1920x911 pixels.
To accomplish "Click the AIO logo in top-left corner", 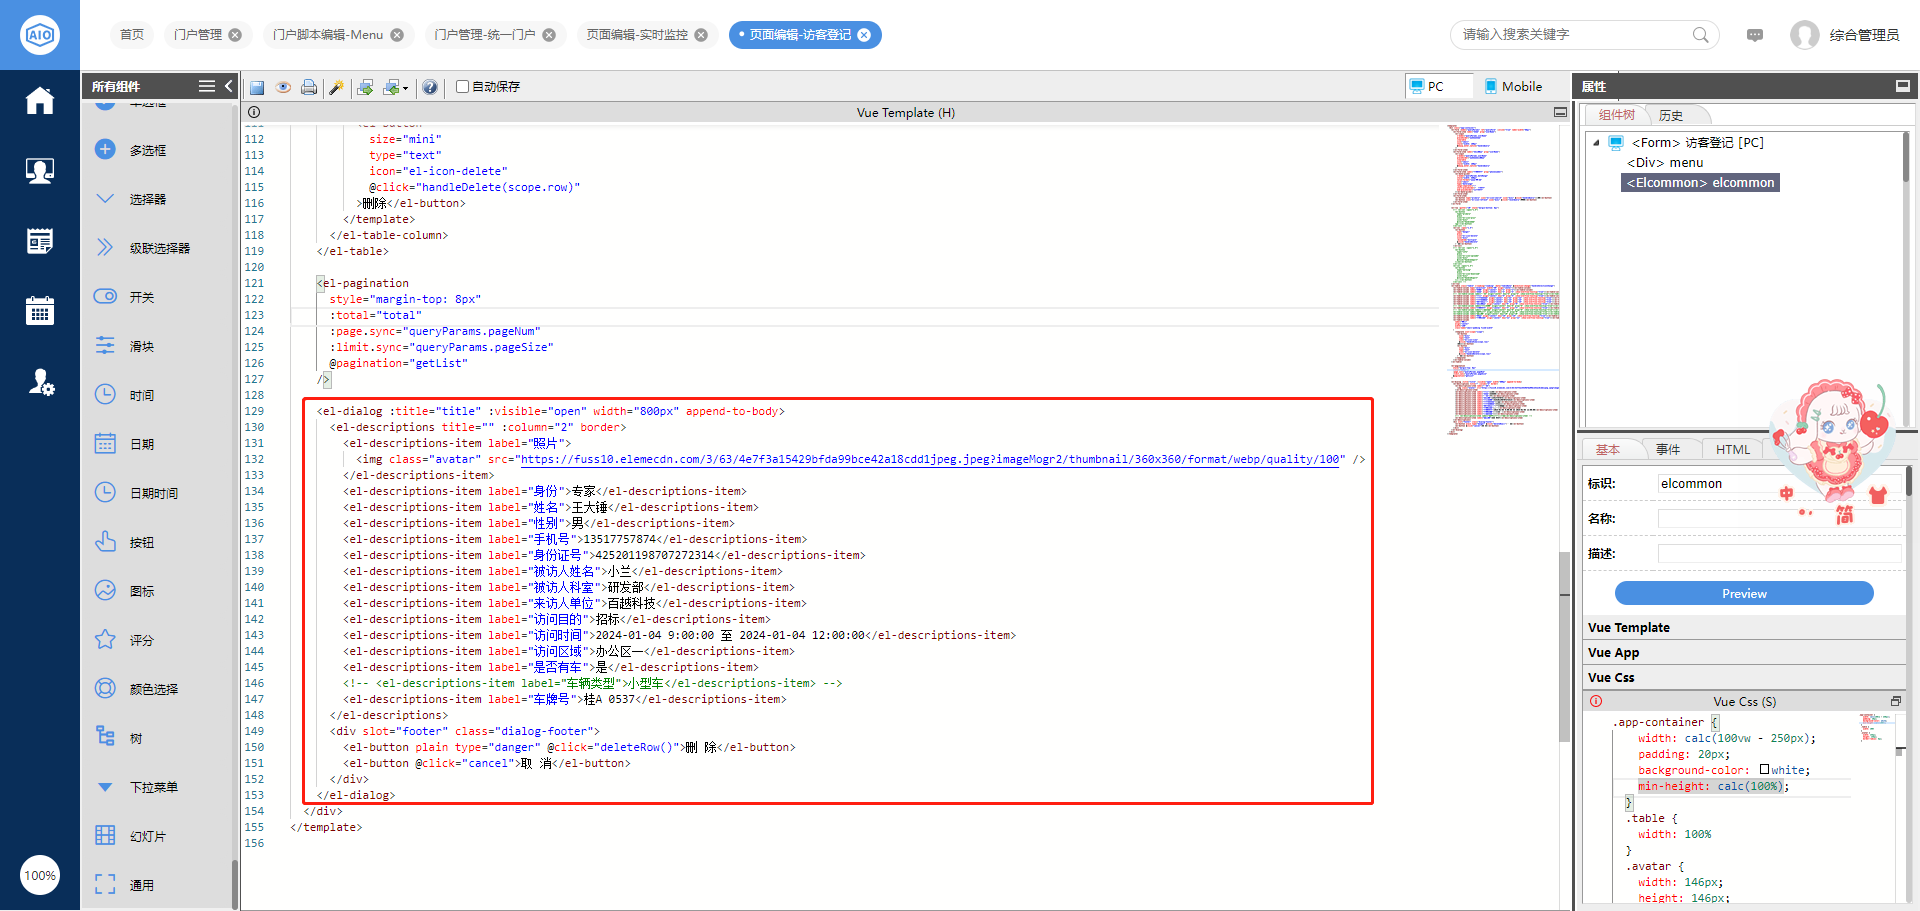I will point(40,35).
